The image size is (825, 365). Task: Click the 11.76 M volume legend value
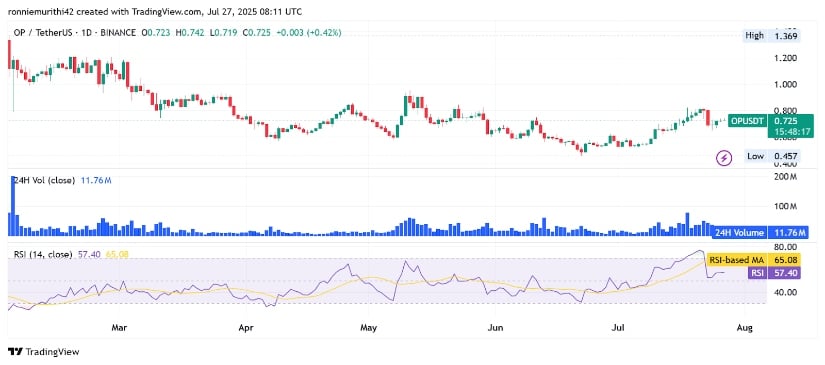tap(95, 180)
